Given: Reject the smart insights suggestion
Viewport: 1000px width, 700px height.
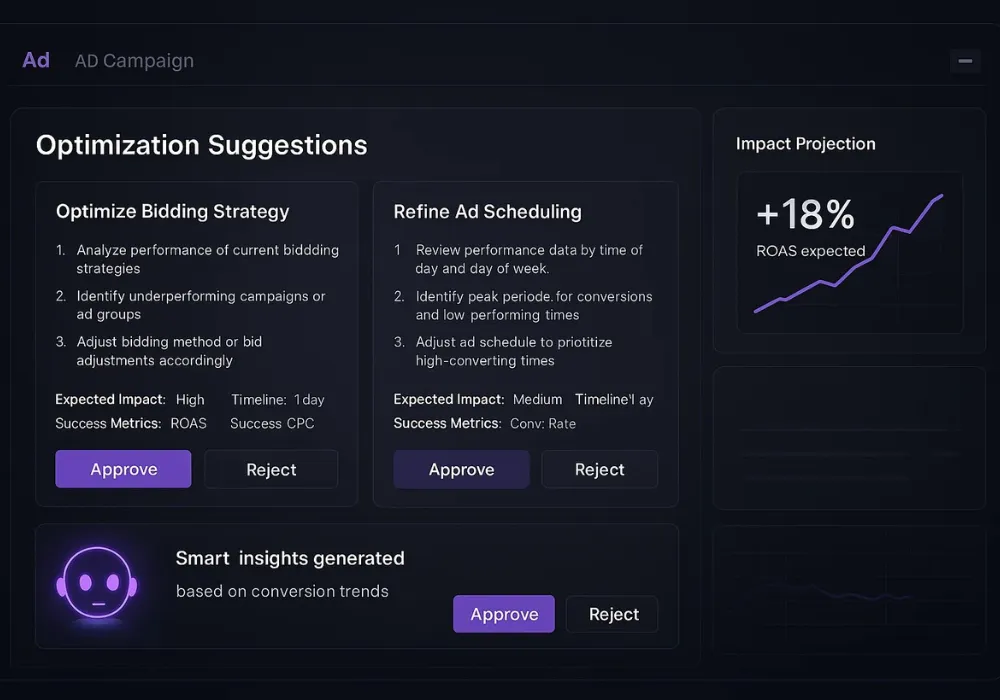Looking at the screenshot, I should point(613,614).
